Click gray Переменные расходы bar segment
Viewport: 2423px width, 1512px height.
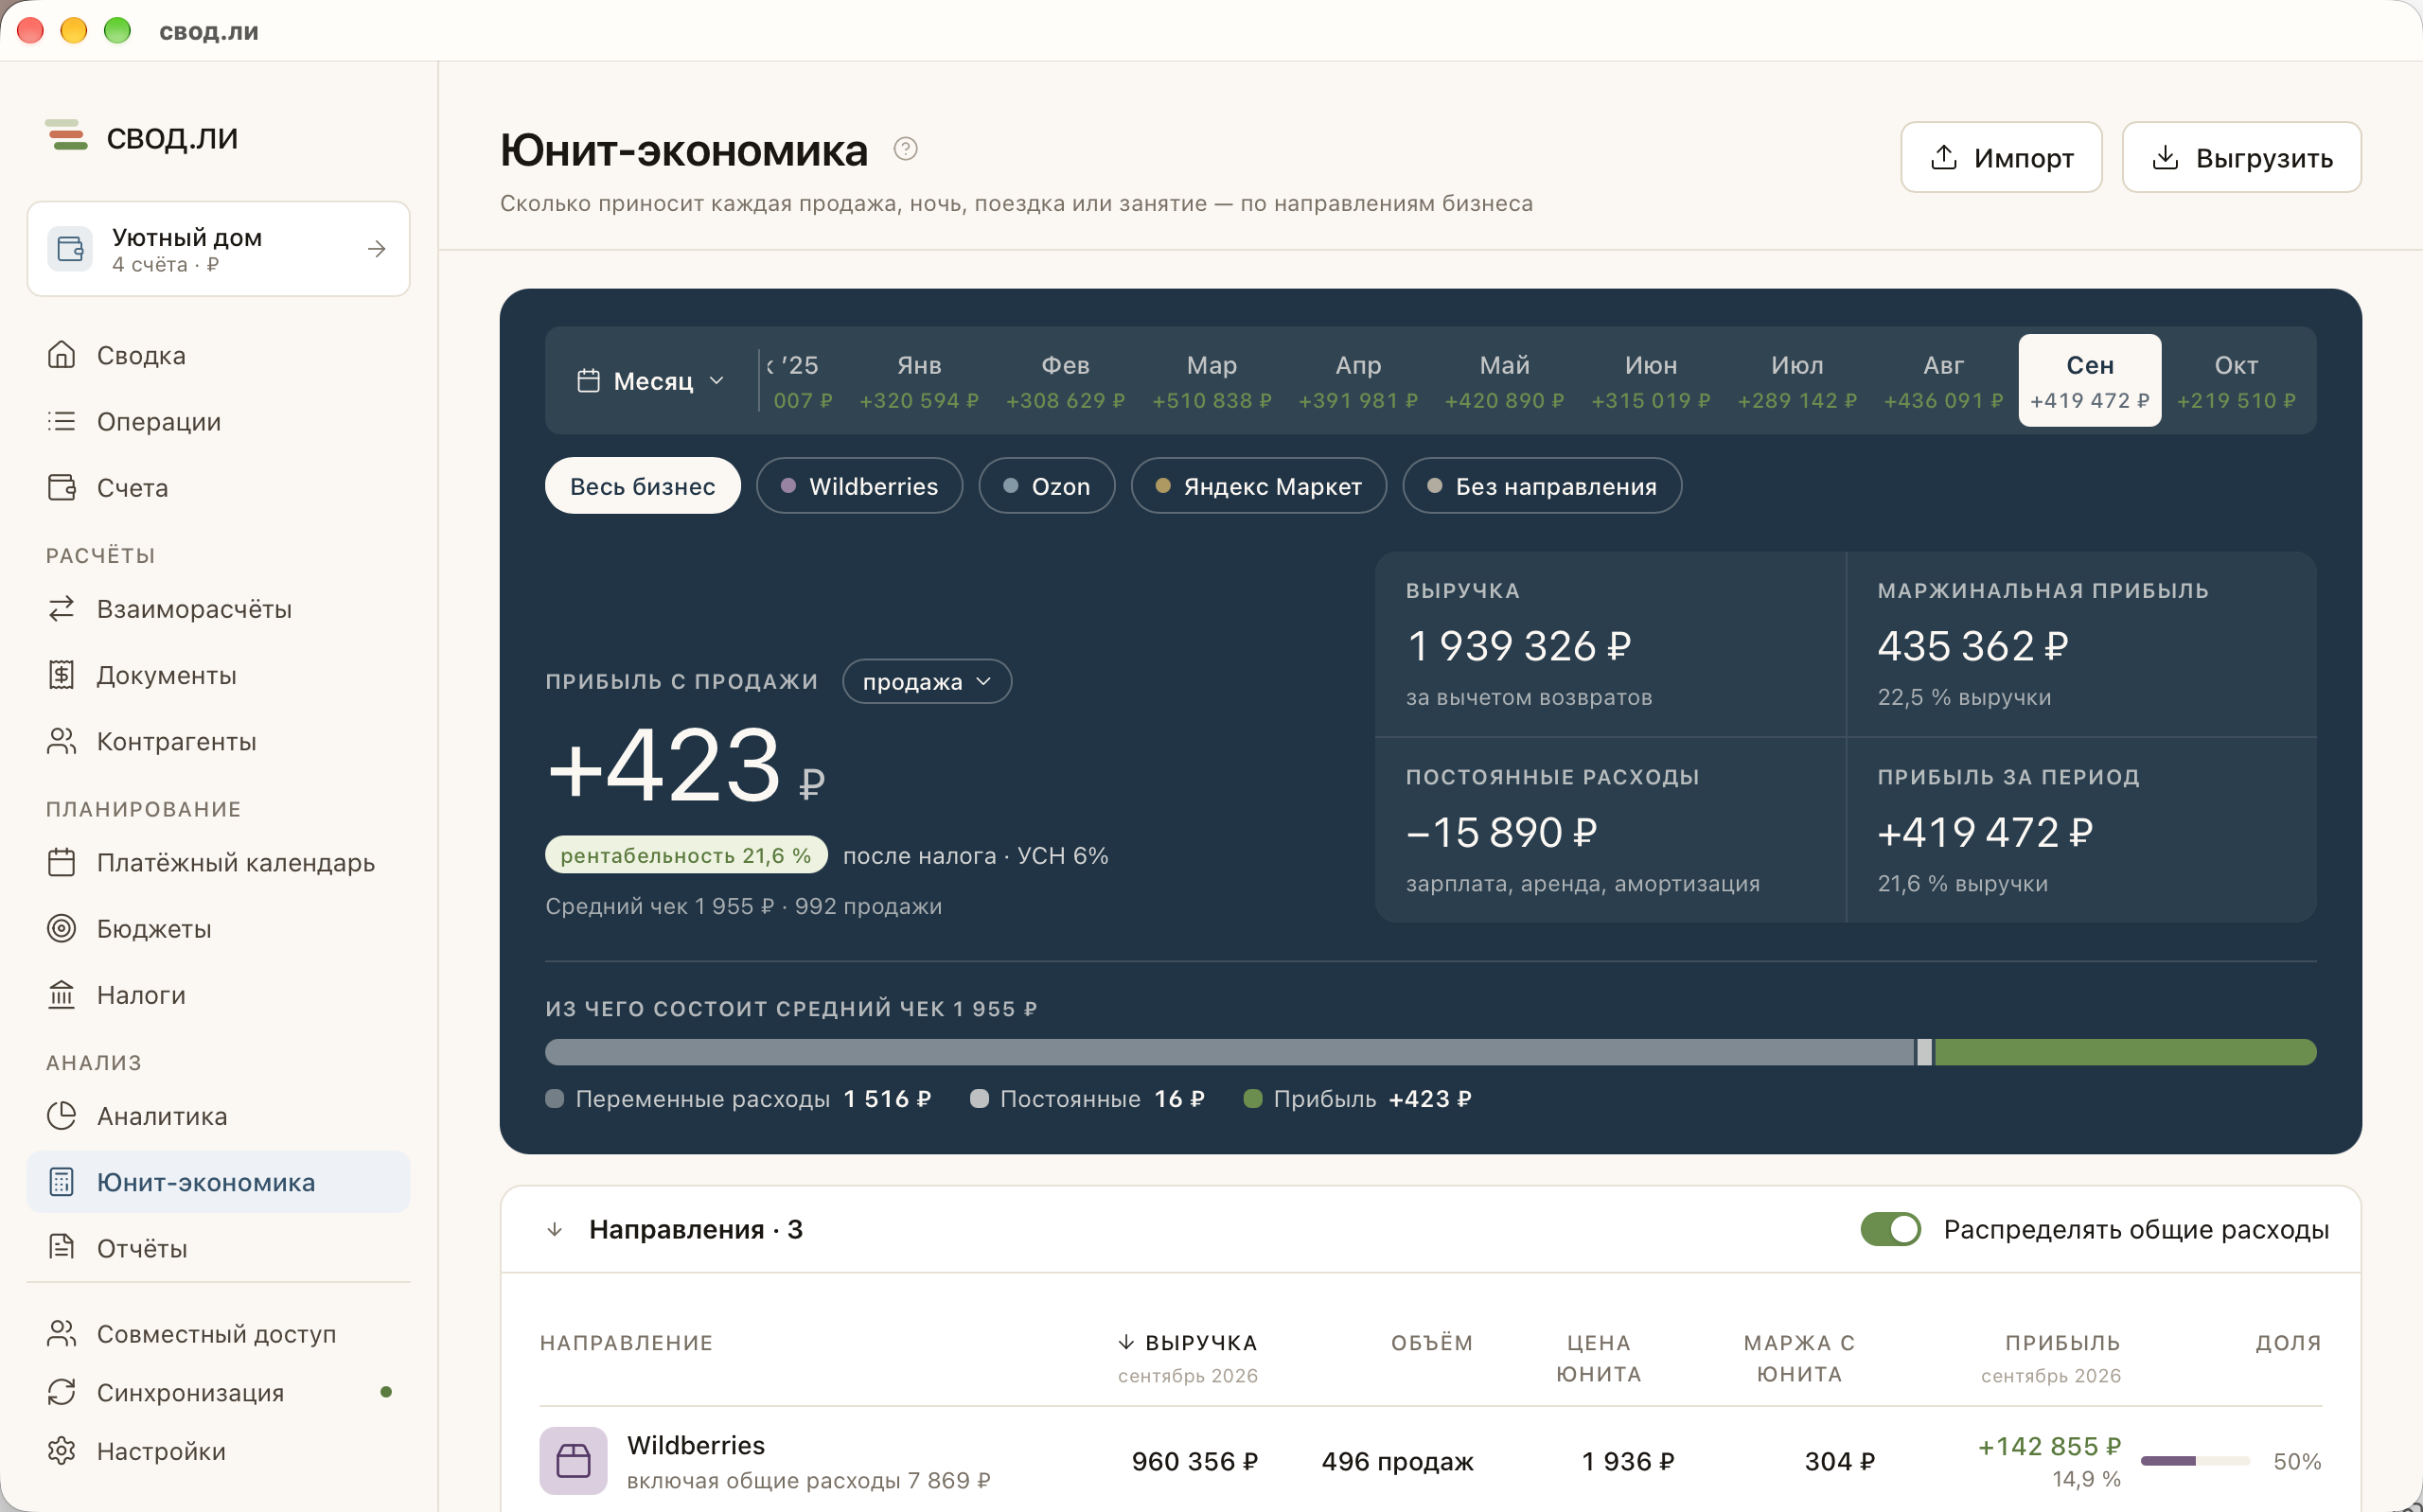pos(1229,1052)
